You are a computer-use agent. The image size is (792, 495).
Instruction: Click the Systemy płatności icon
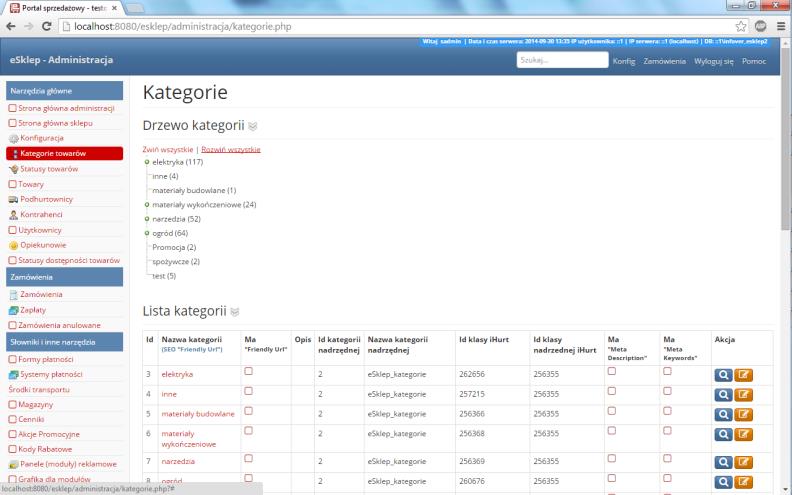click(14, 374)
